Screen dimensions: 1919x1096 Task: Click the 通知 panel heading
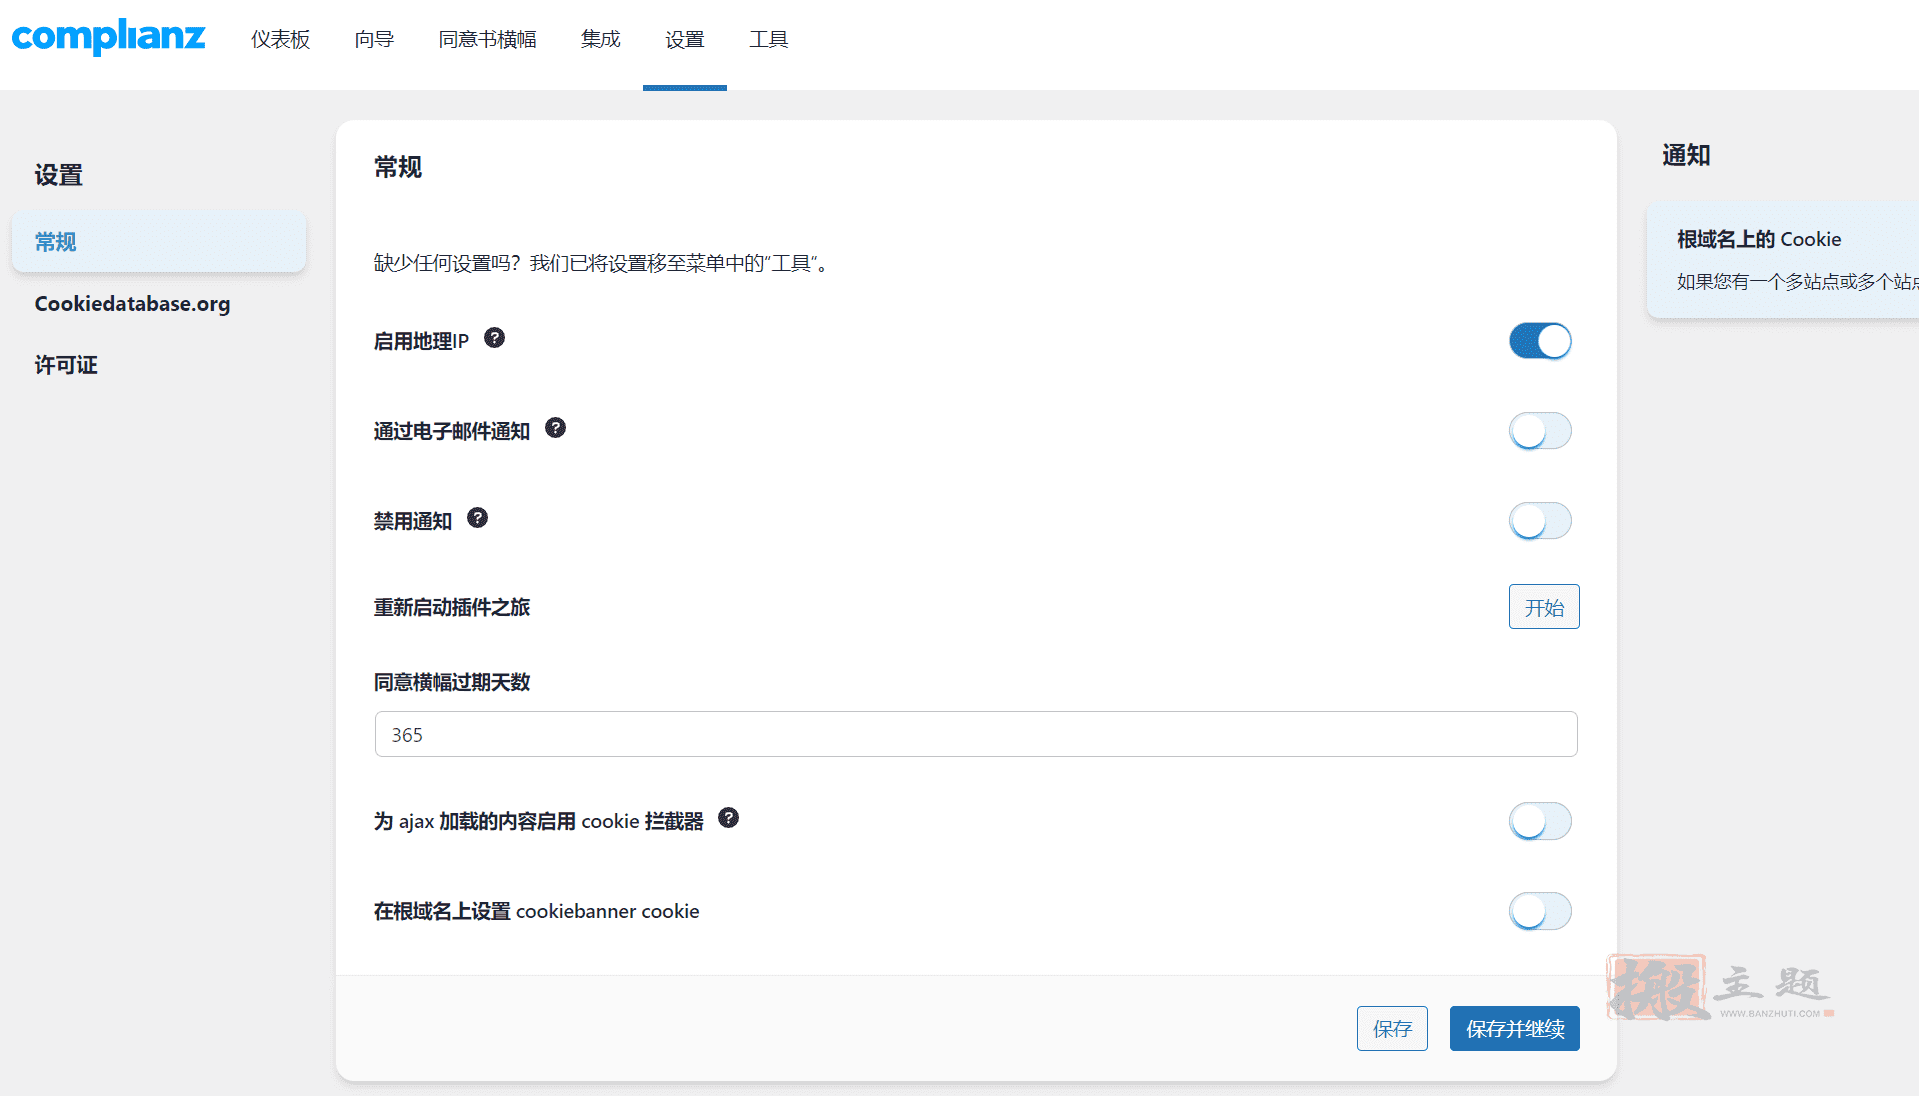[x=1686, y=155]
